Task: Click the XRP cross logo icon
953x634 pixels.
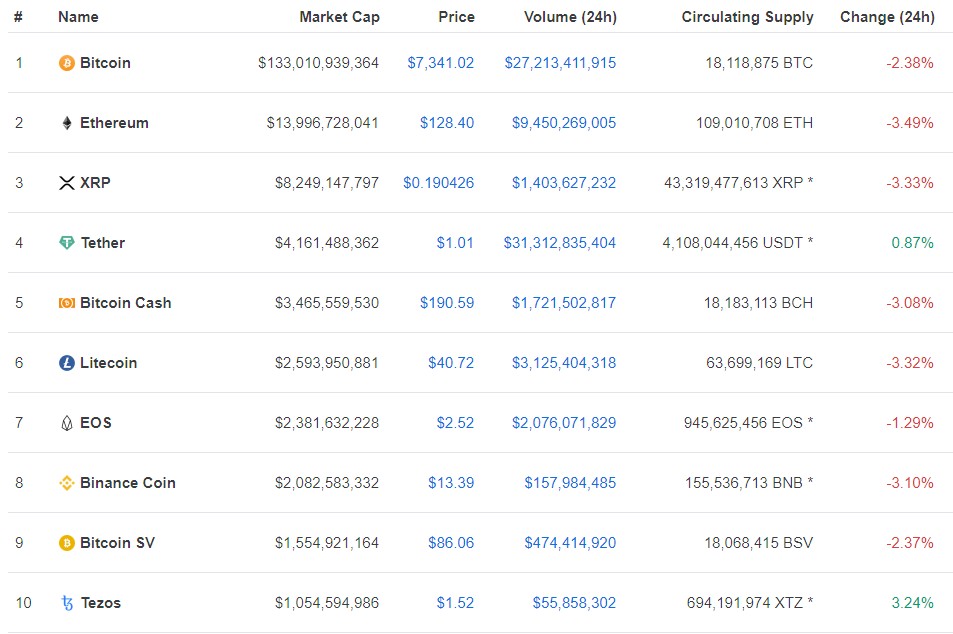Action: (x=67, y=183)
